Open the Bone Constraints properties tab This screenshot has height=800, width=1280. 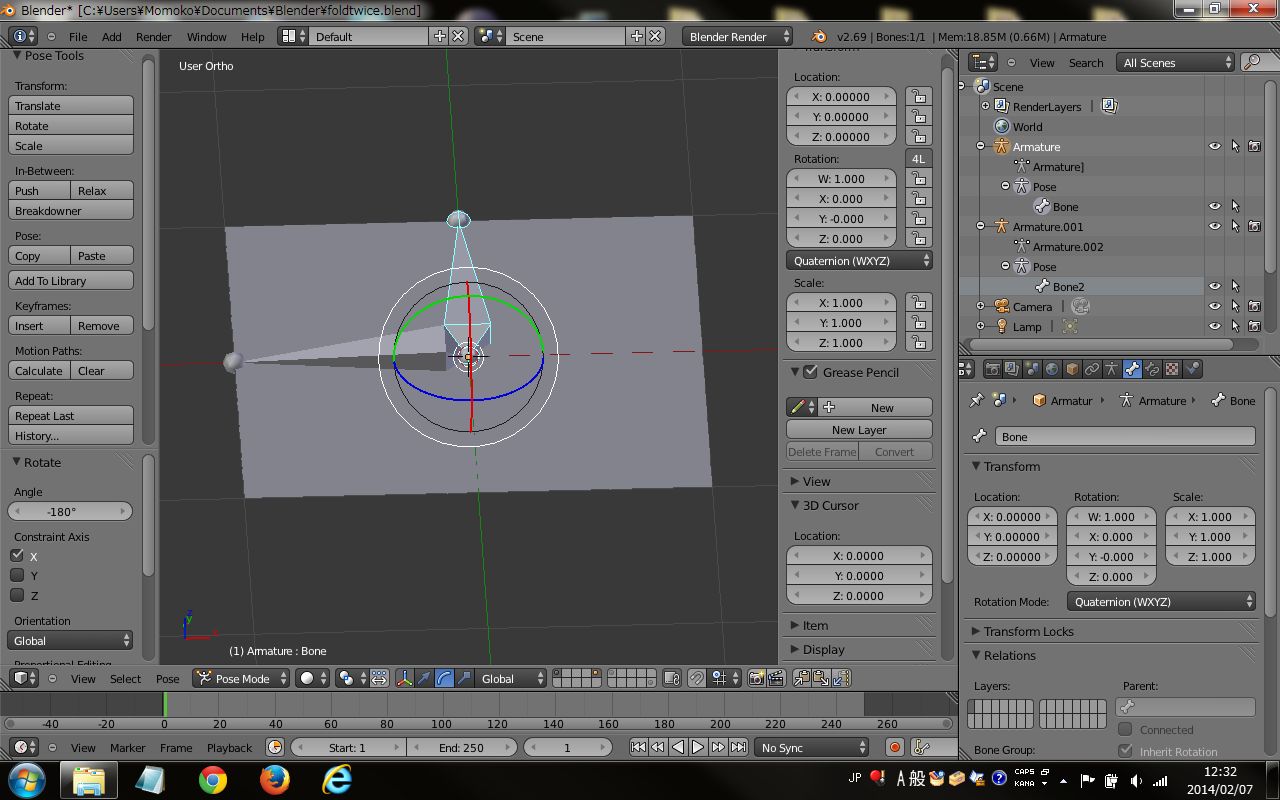click(1152, 369)
